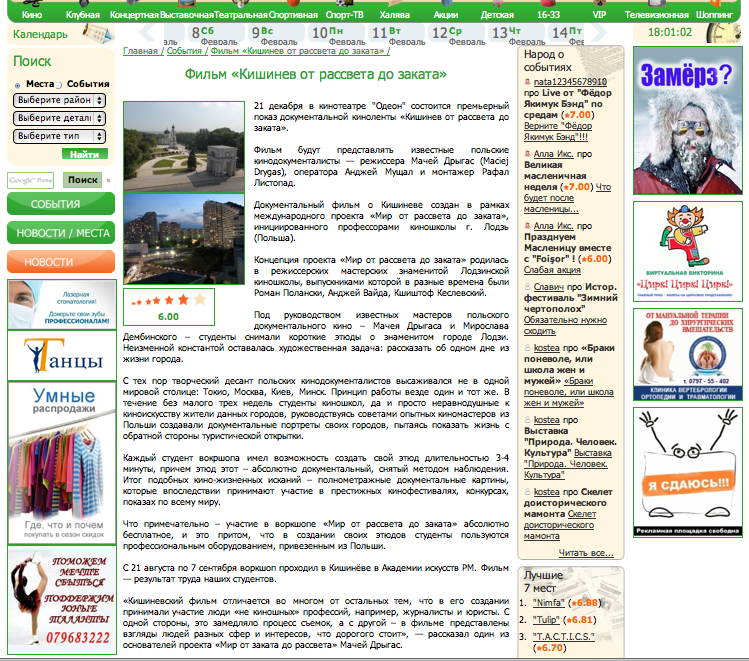Open the evening apartment blocks photo
749x661 pixels.
[x=184, y=239]
